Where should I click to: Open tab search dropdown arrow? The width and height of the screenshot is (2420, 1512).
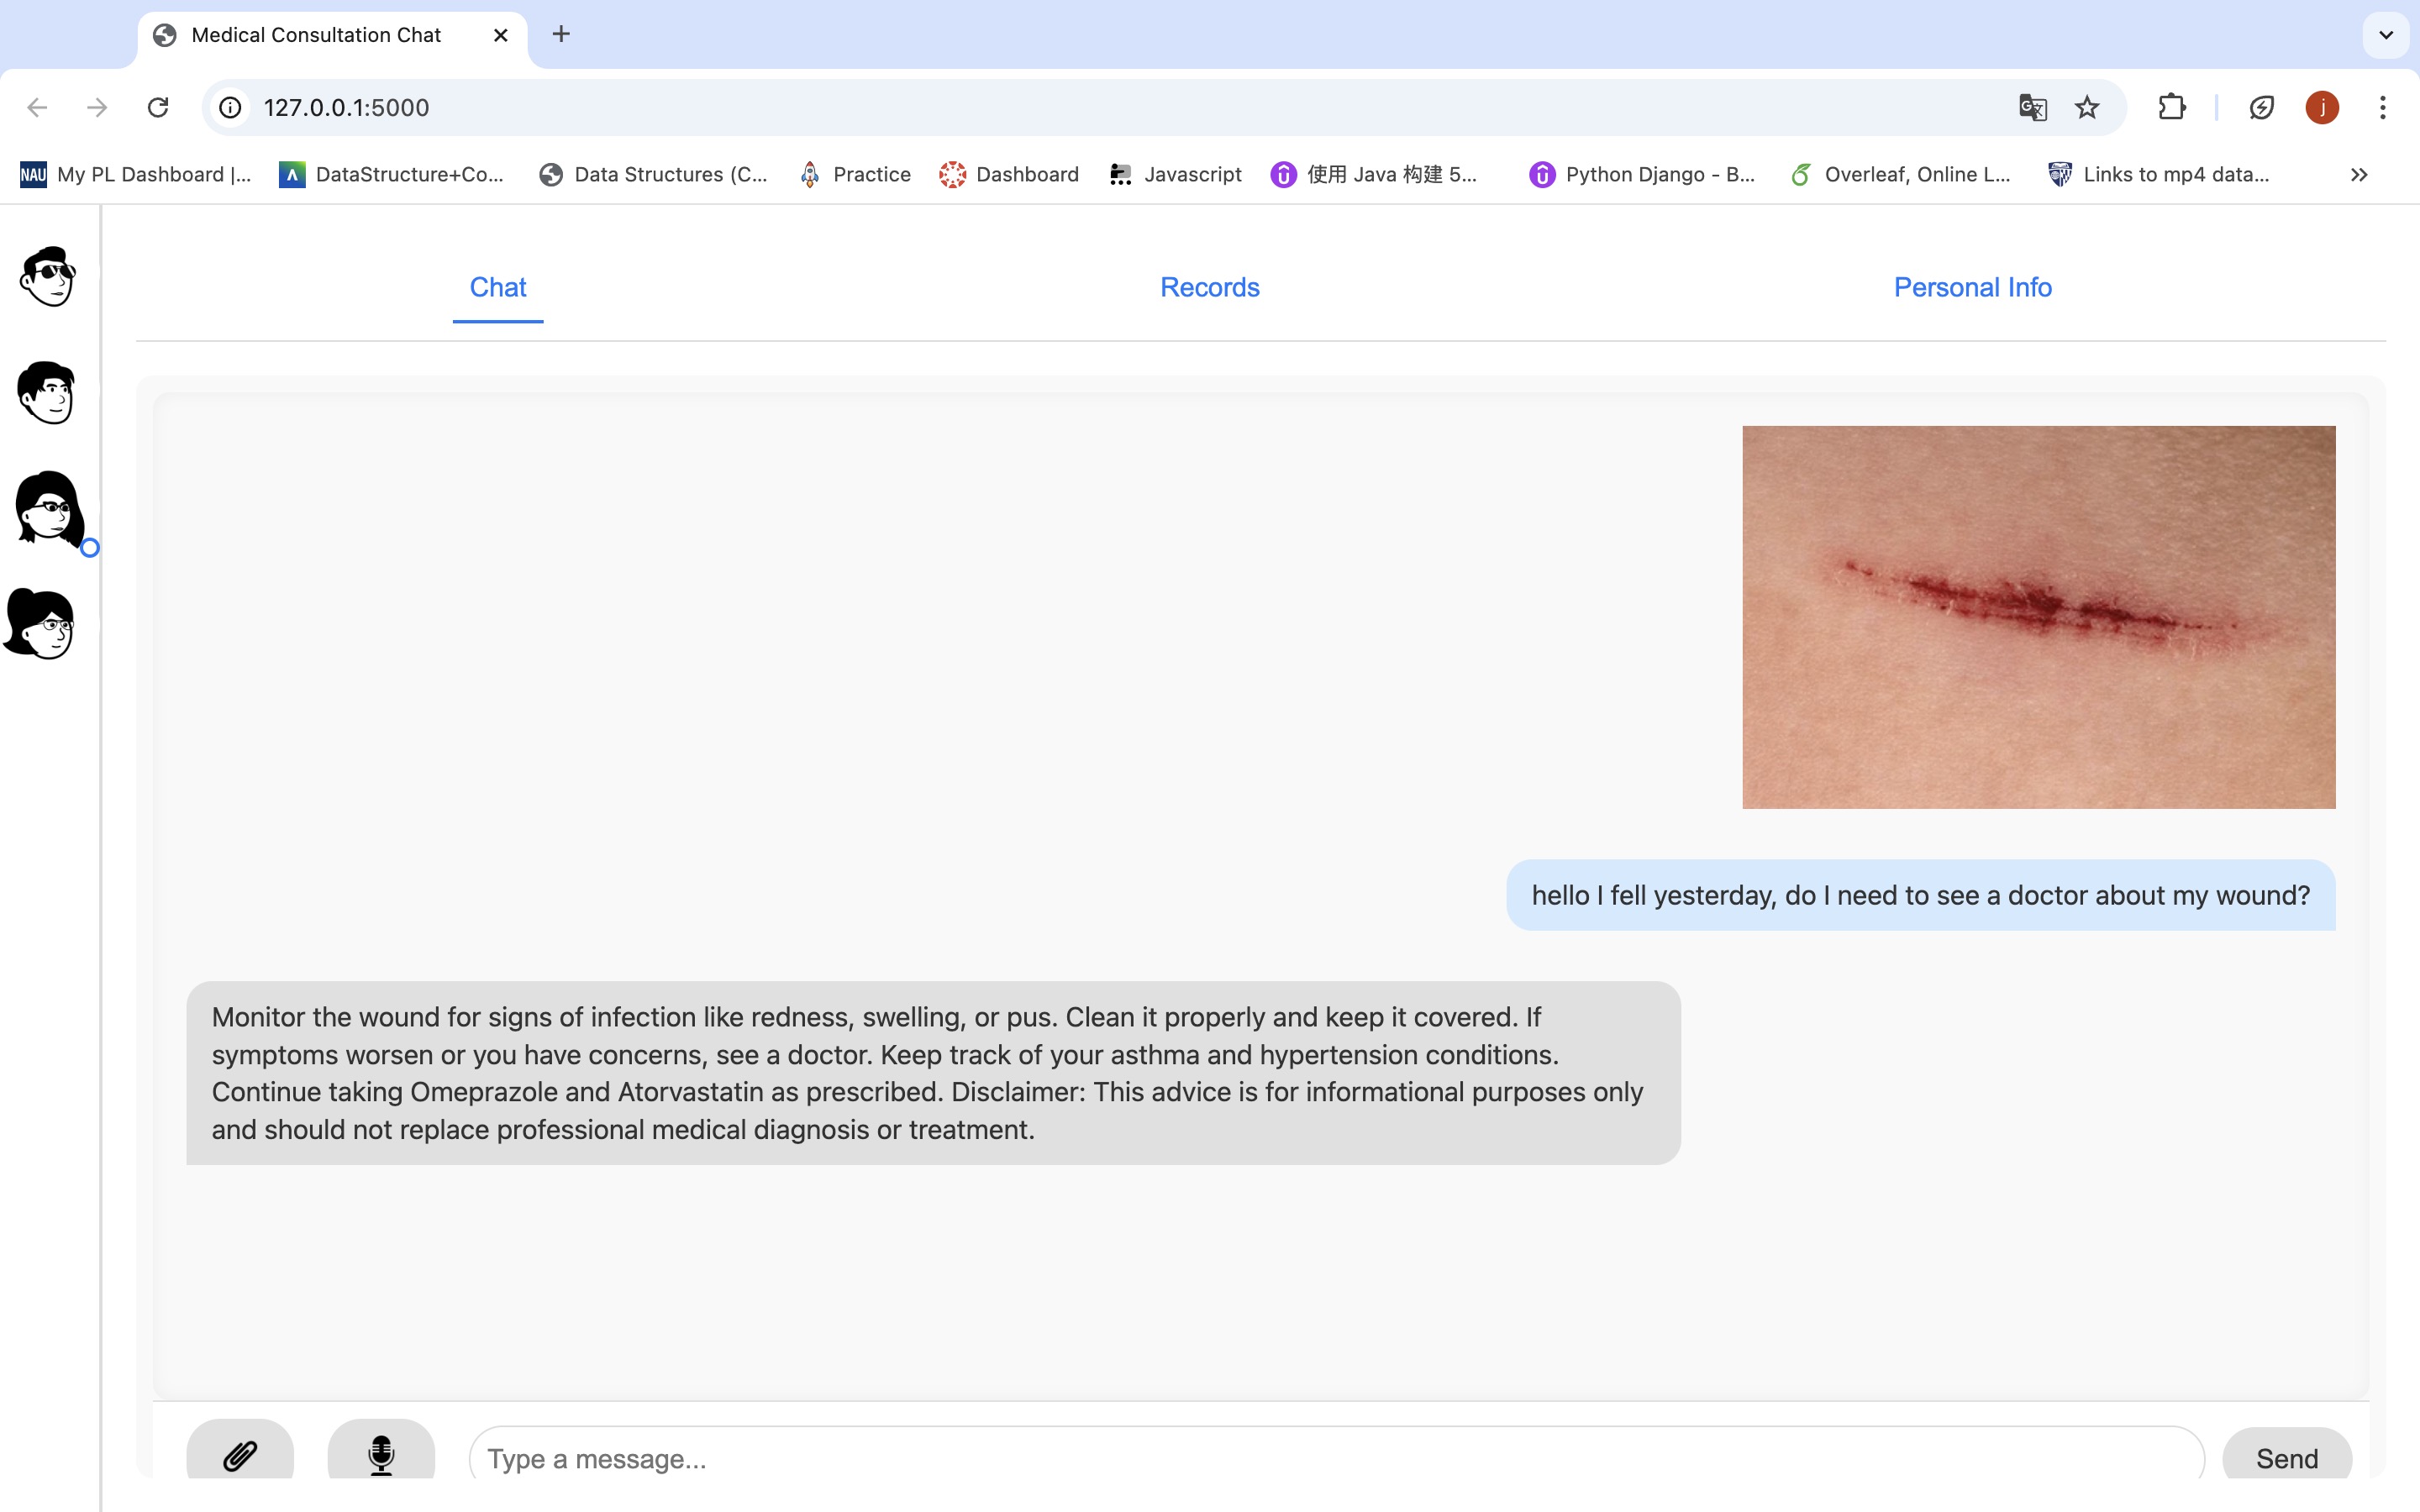click(x=2386, y=35)
